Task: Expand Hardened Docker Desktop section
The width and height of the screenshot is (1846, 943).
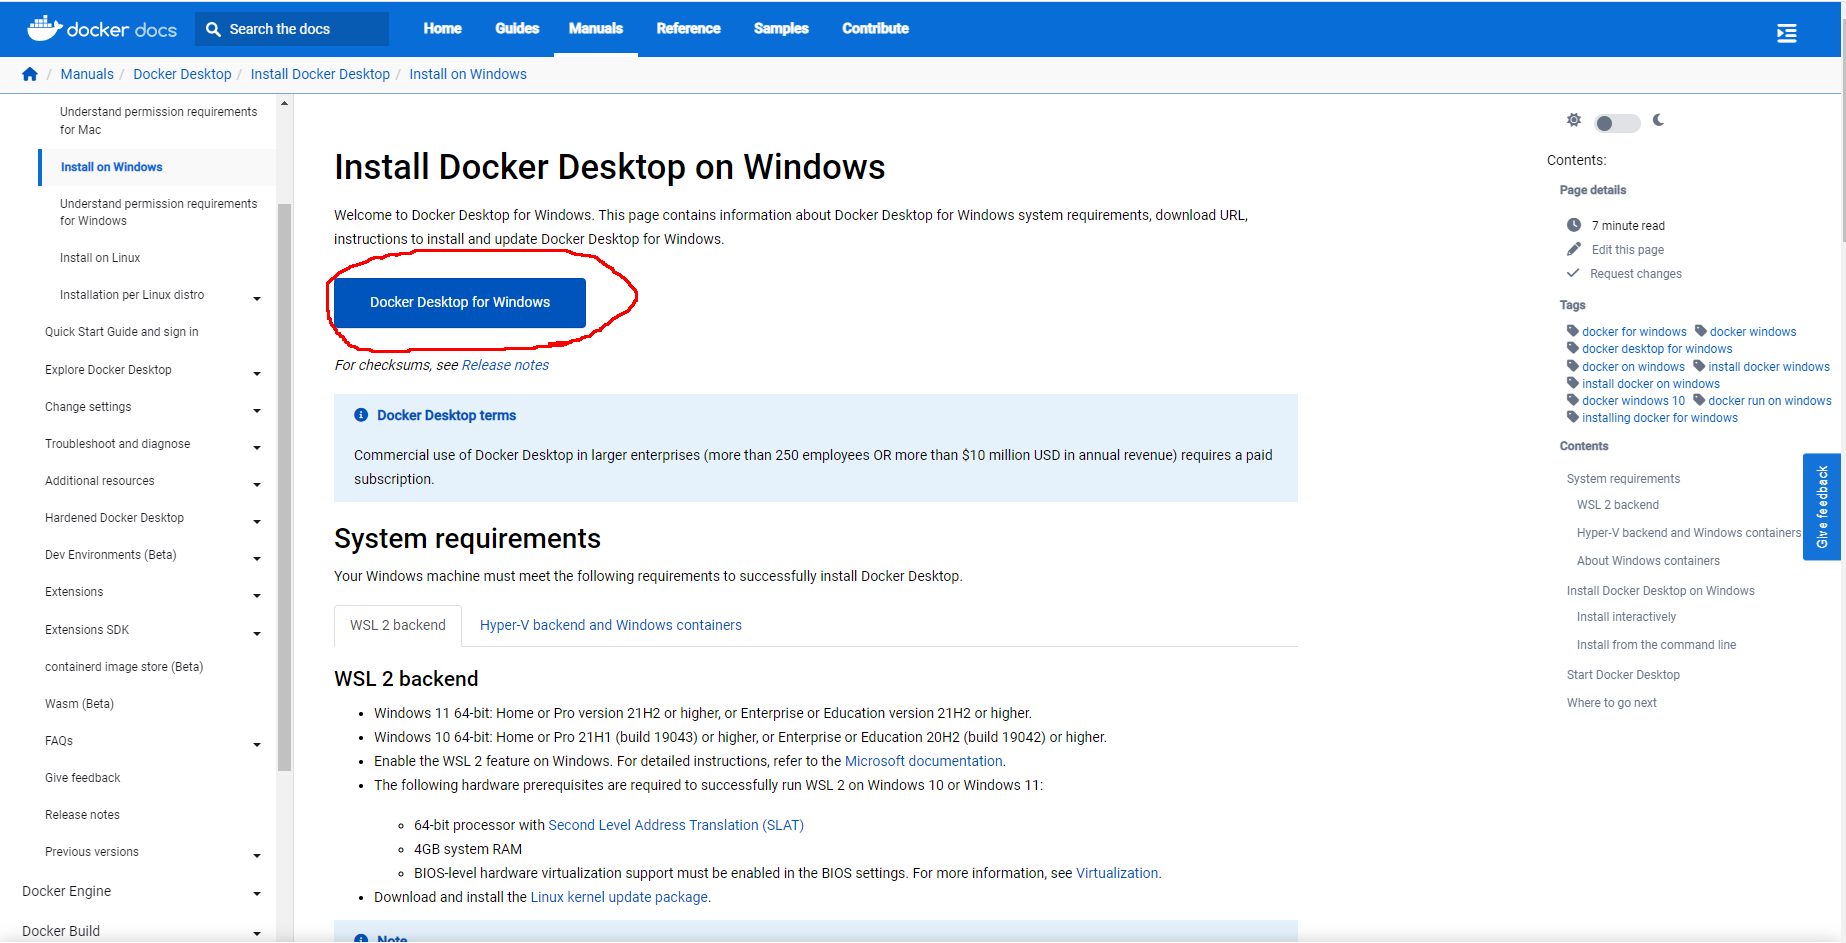Action: (x=257, y=521)
